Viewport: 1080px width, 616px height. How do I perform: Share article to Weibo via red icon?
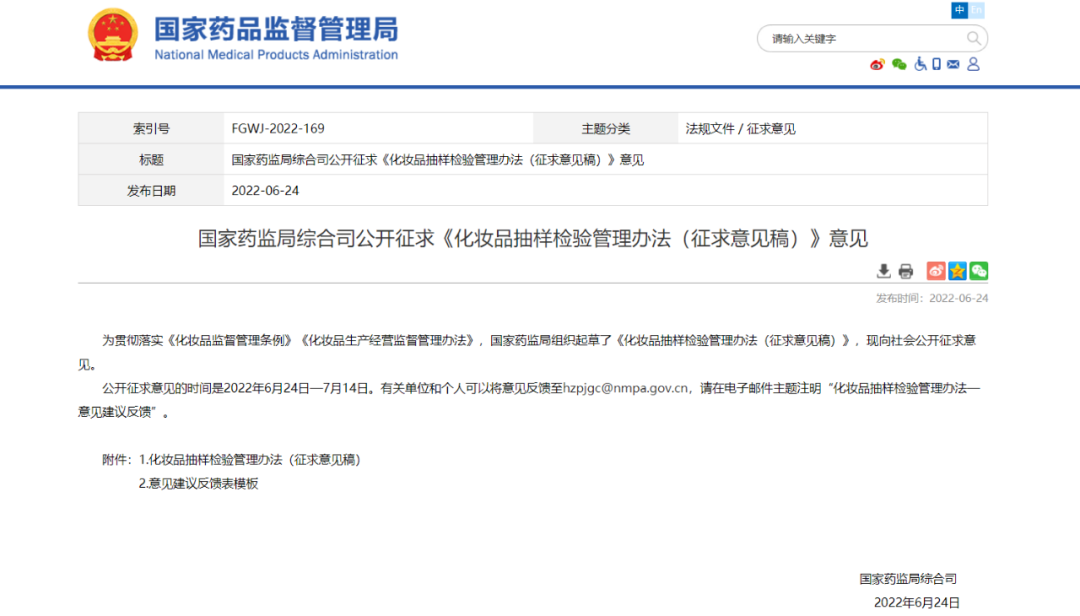(936, 271)
